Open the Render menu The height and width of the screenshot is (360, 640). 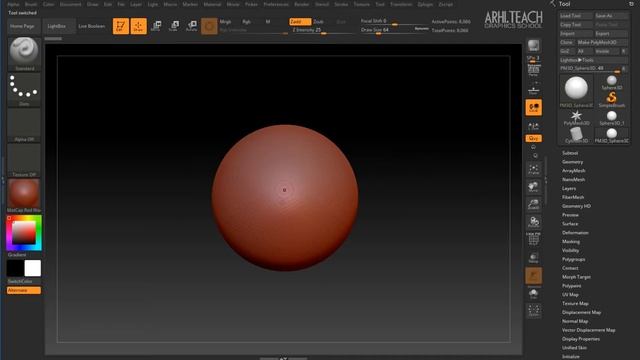pyautogui.click(x=302, y=4)
